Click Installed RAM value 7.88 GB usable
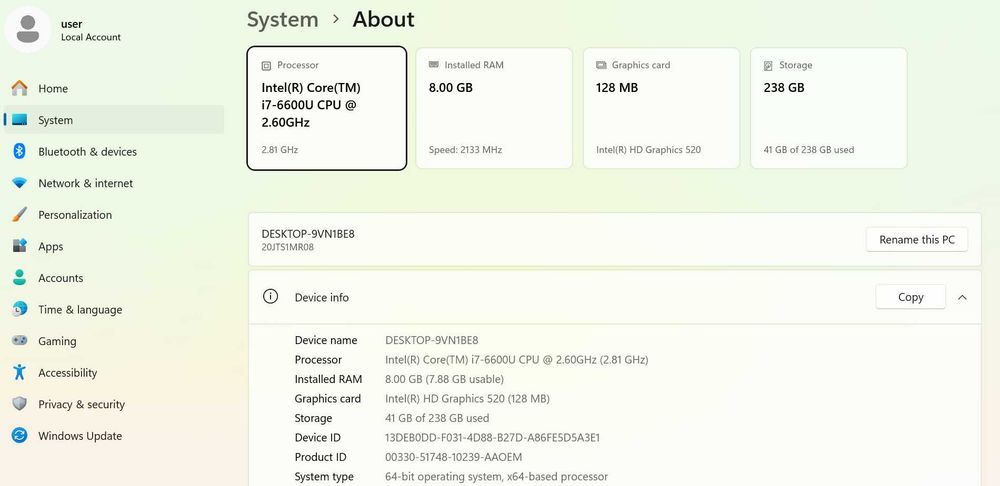This screenshot has height=486, width=1000. (445, 379)
